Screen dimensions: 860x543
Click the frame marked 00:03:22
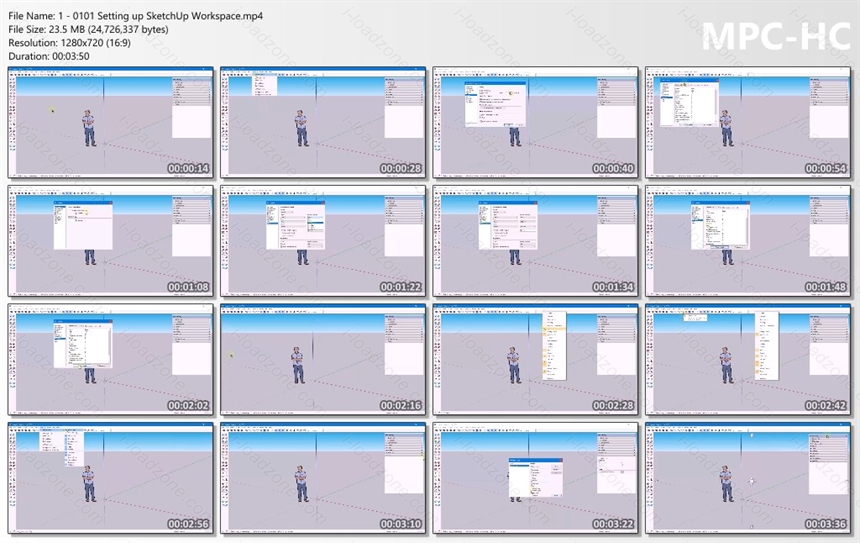pyautogui.click(x=536, y=478)
